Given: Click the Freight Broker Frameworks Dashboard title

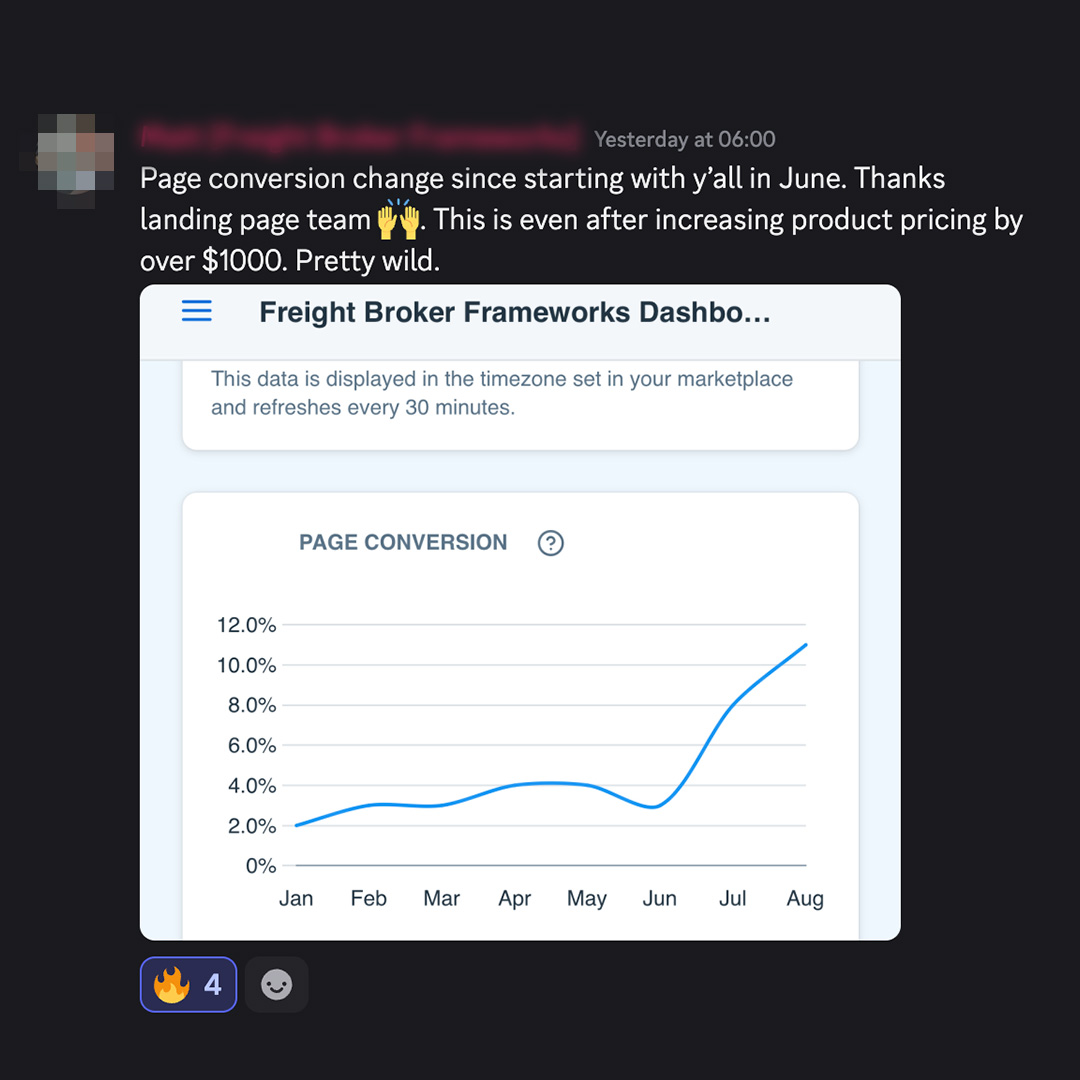Looking at the screenshot, I should [515, 312].
